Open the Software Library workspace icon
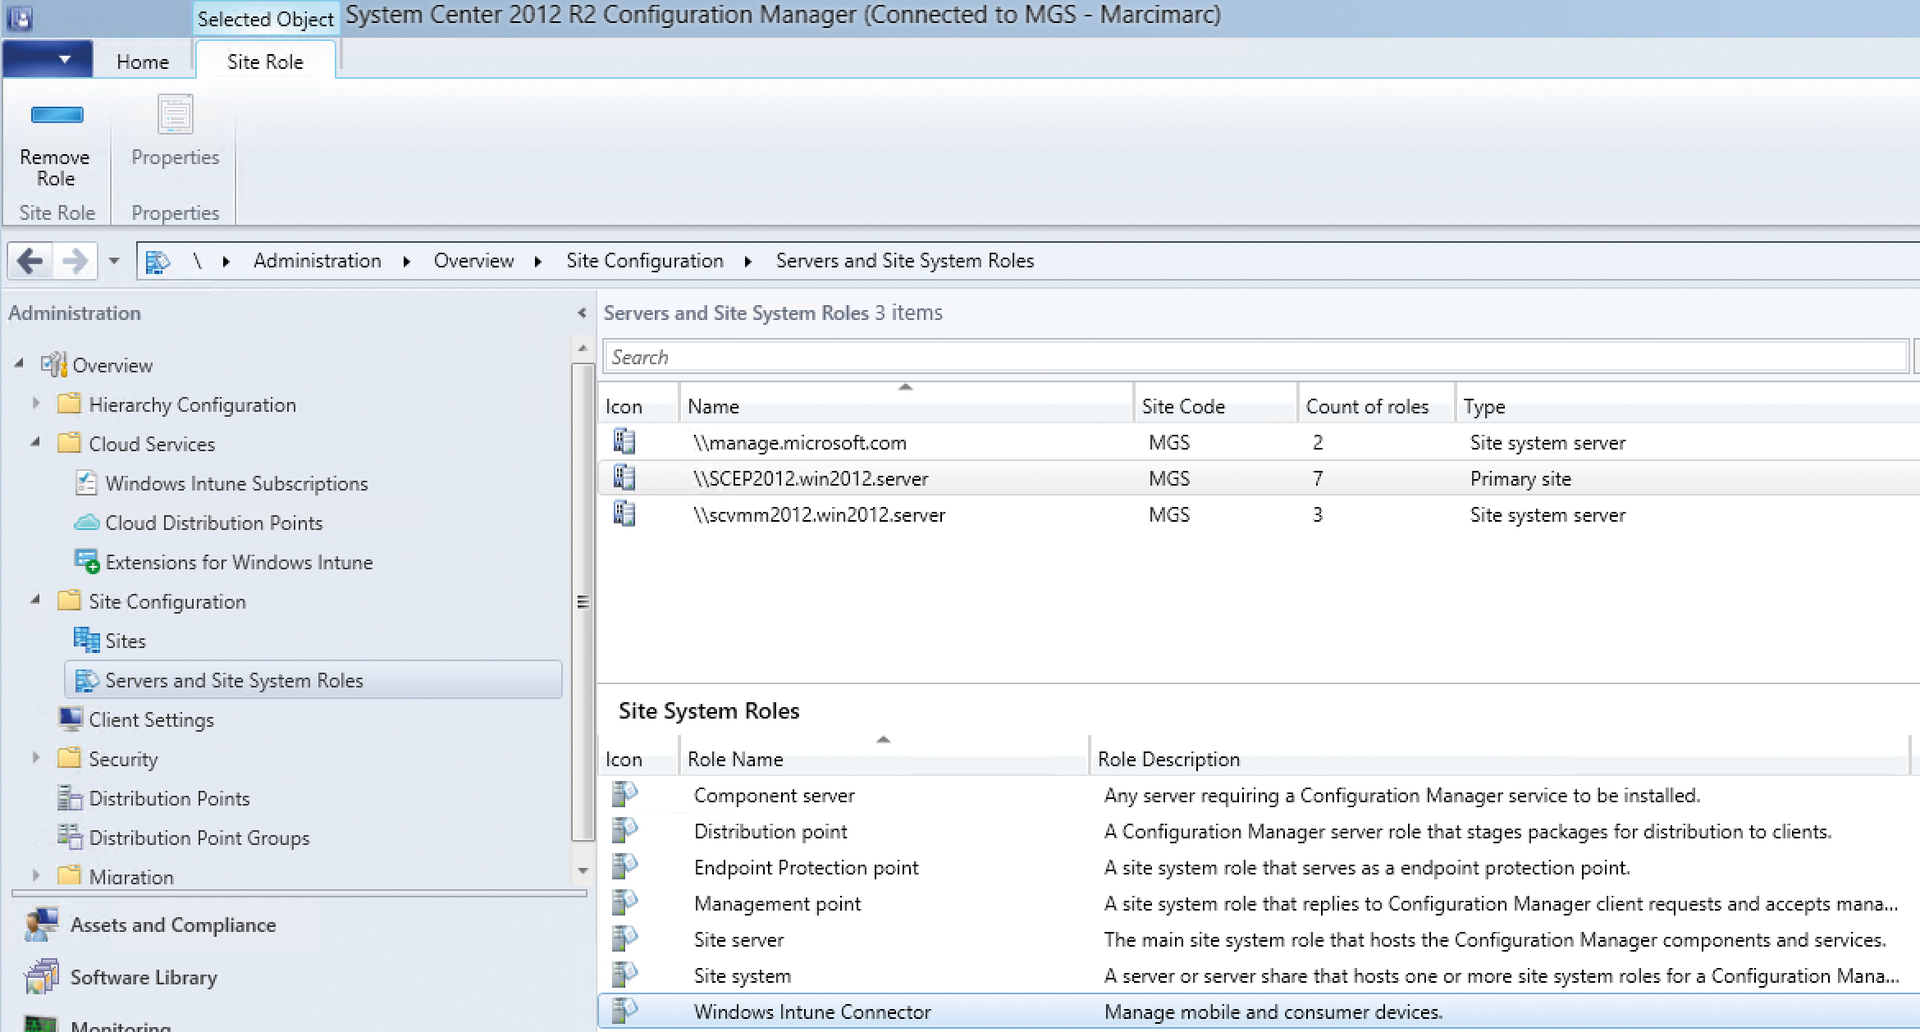 (41, 977)
